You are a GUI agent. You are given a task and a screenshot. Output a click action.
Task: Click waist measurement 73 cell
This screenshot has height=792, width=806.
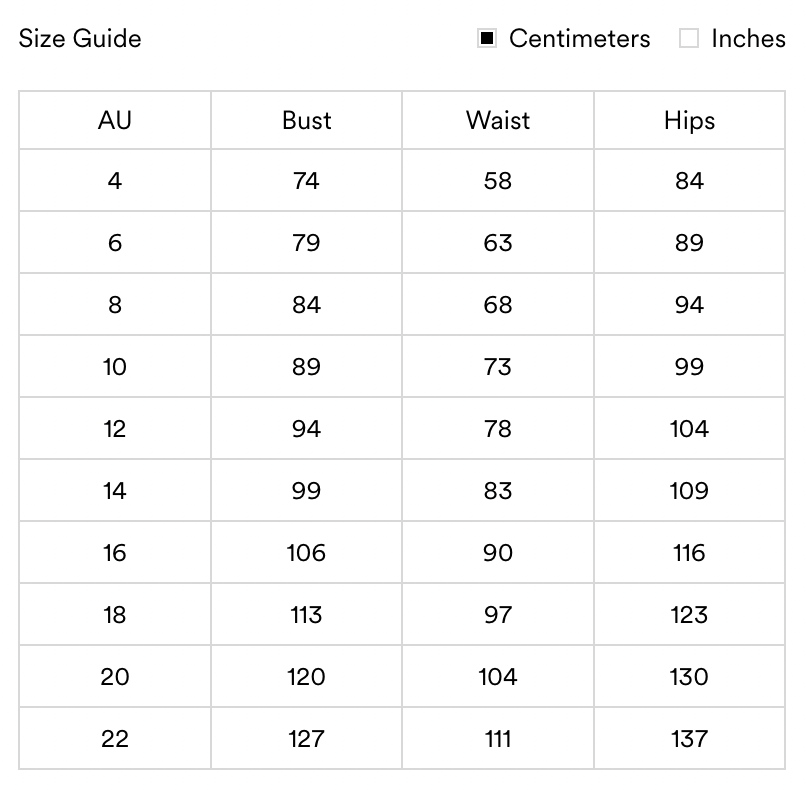(498, 367)
